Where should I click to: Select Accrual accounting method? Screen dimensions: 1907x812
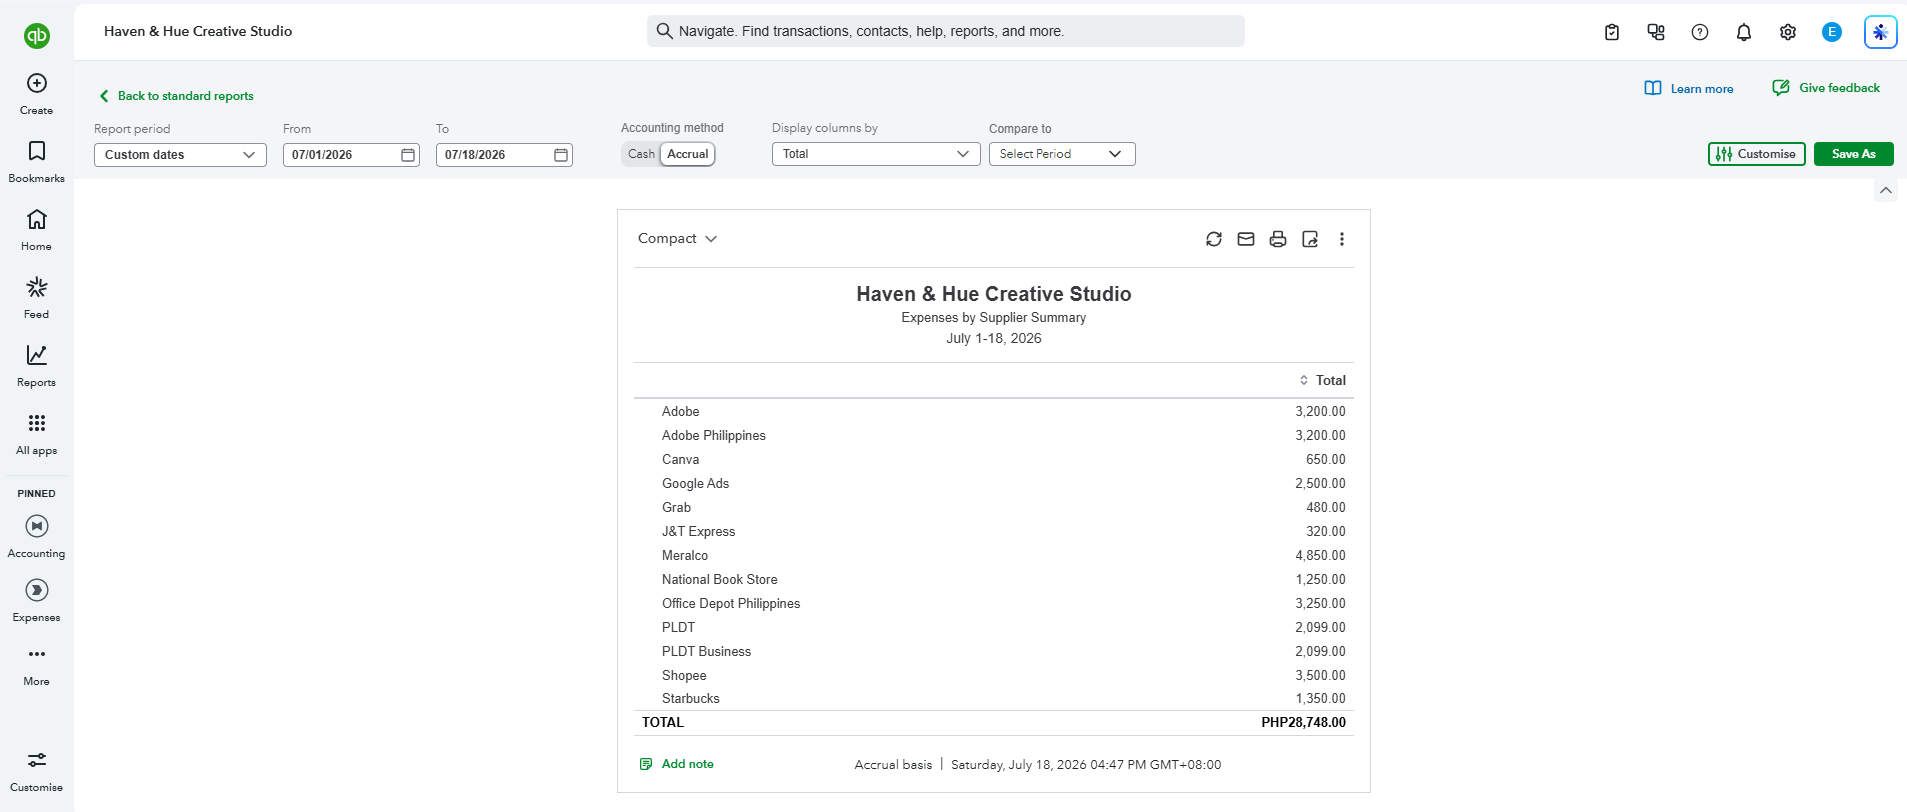688,154
